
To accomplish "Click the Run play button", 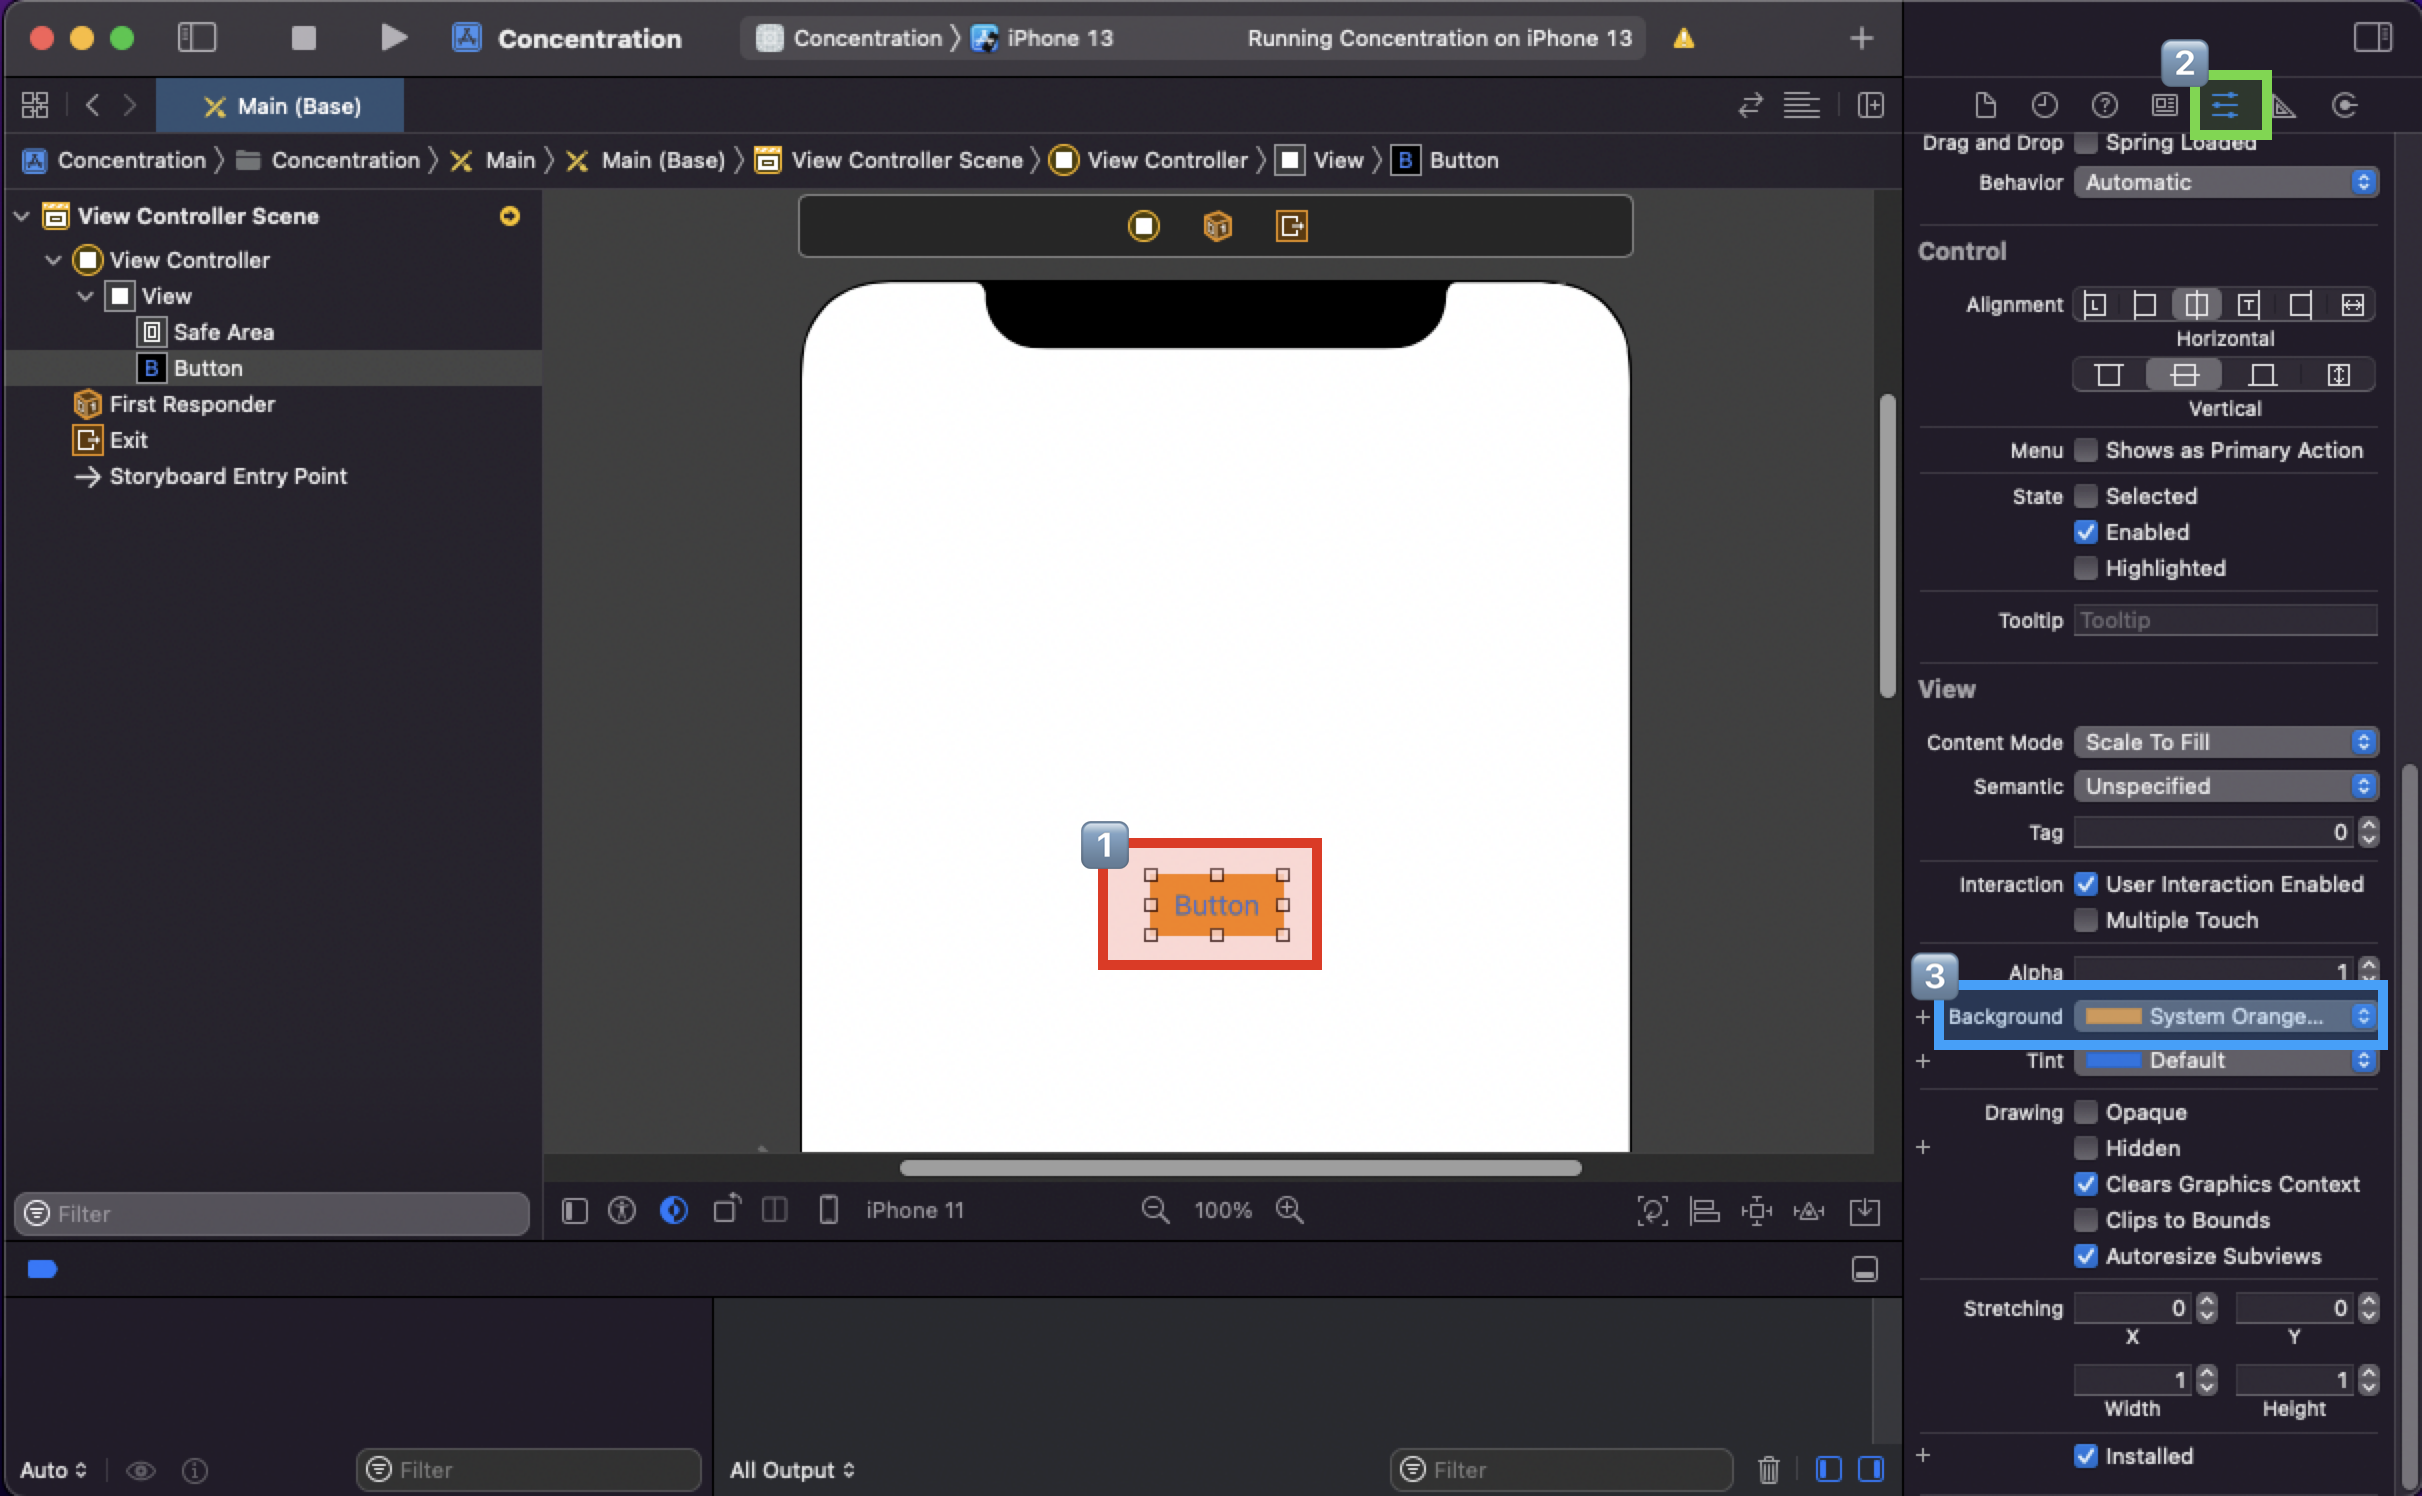I will coord(394,38).
